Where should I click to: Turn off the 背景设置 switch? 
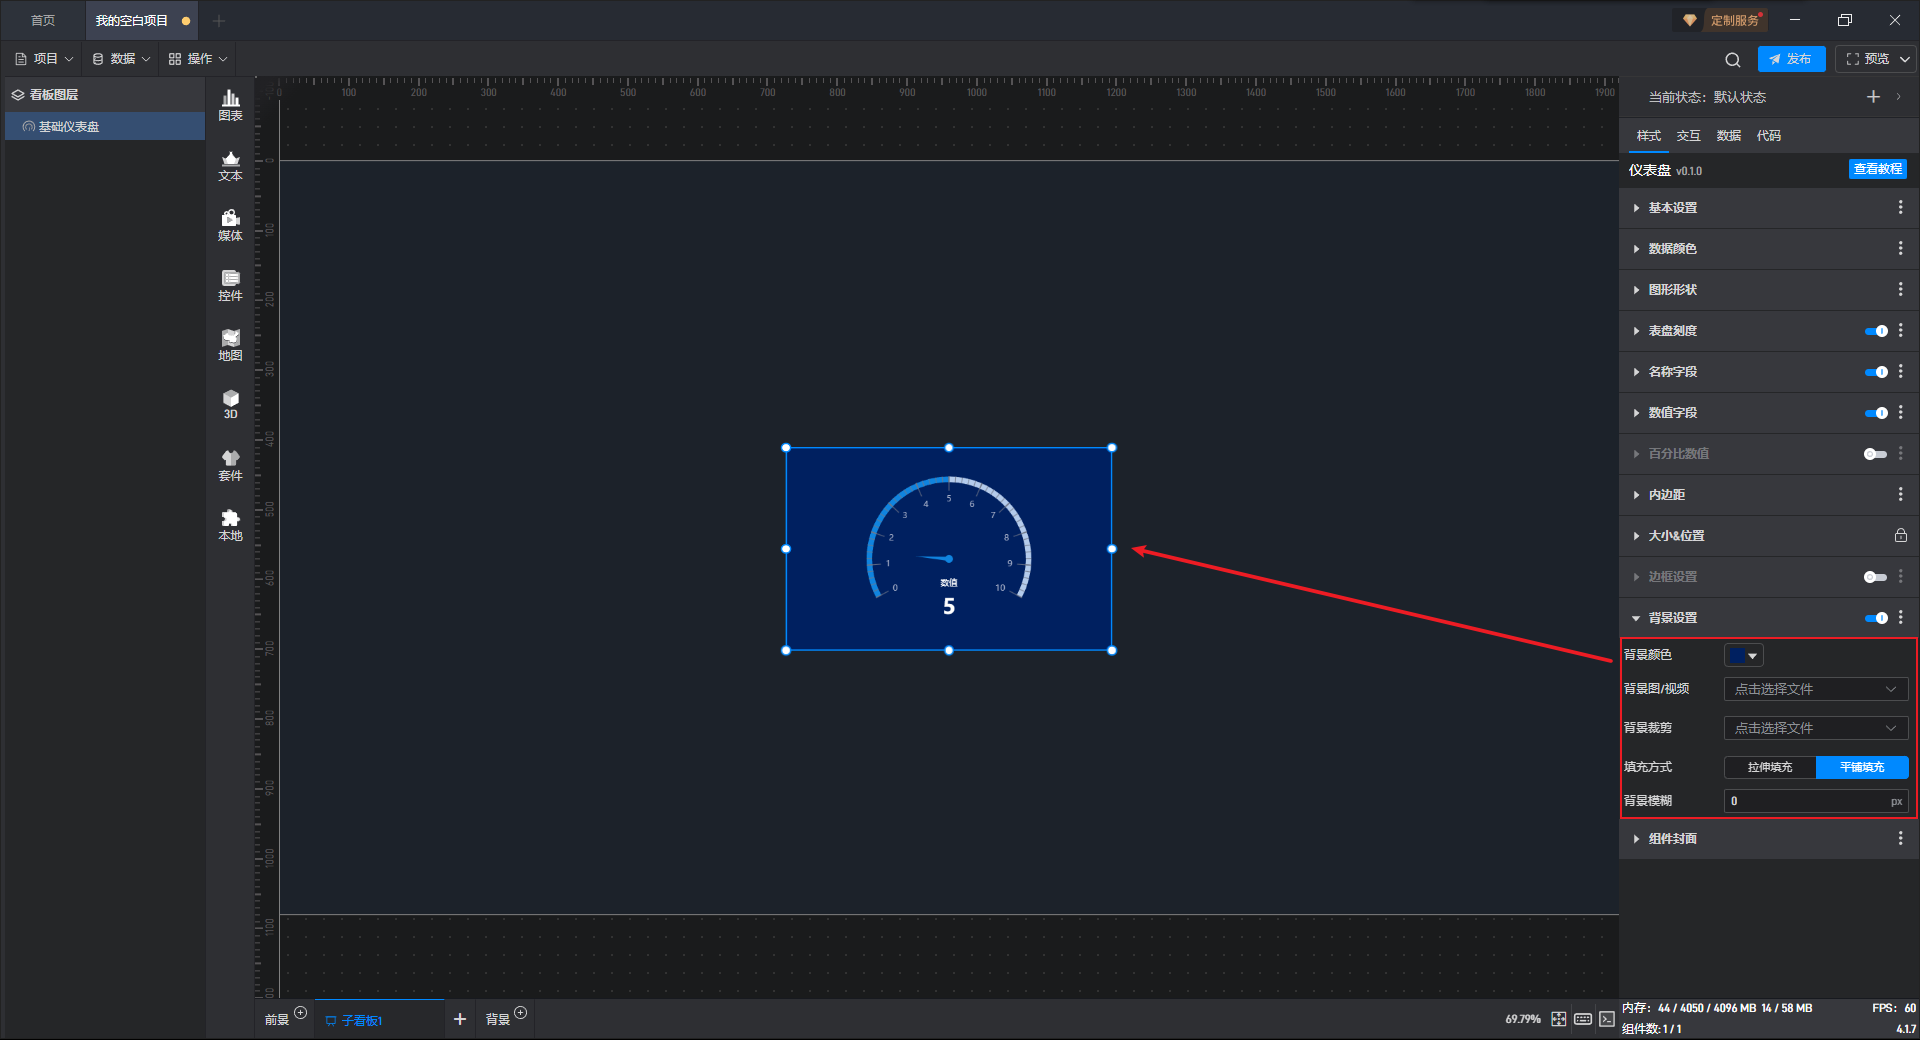pyautogui.click(x=1876, y=618)
